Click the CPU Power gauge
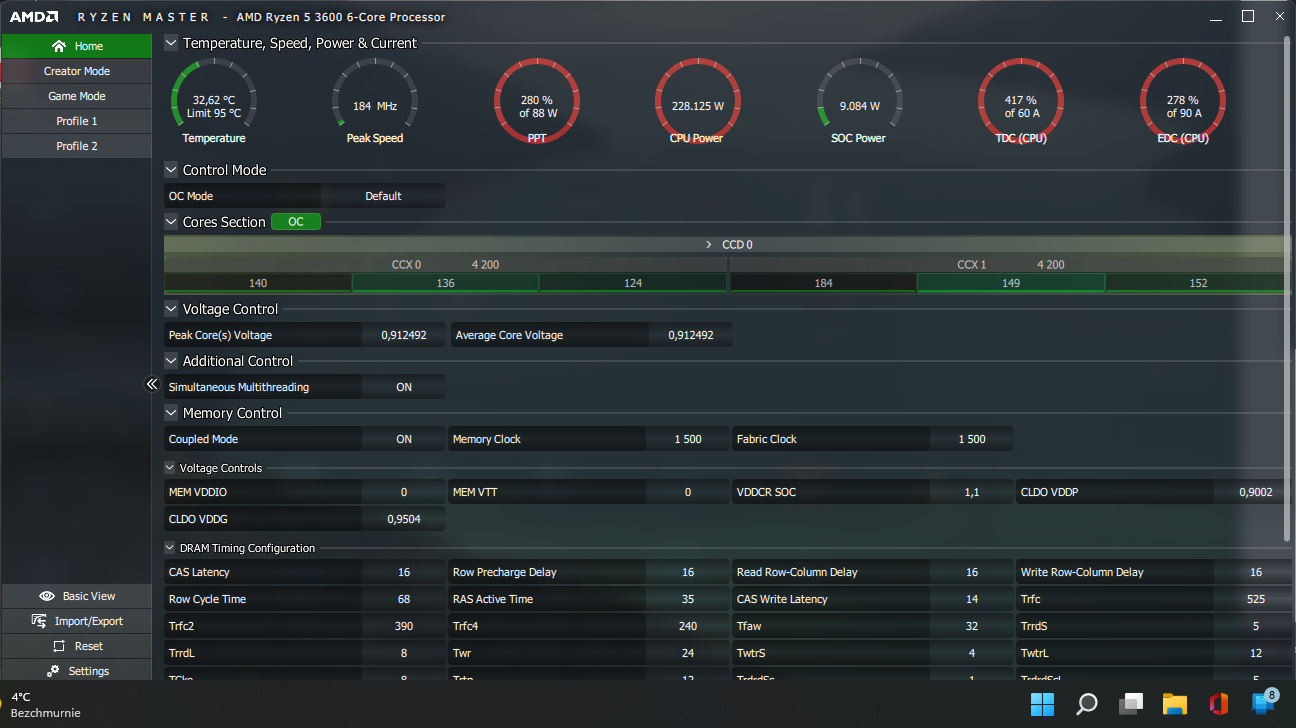 point(698,101)
